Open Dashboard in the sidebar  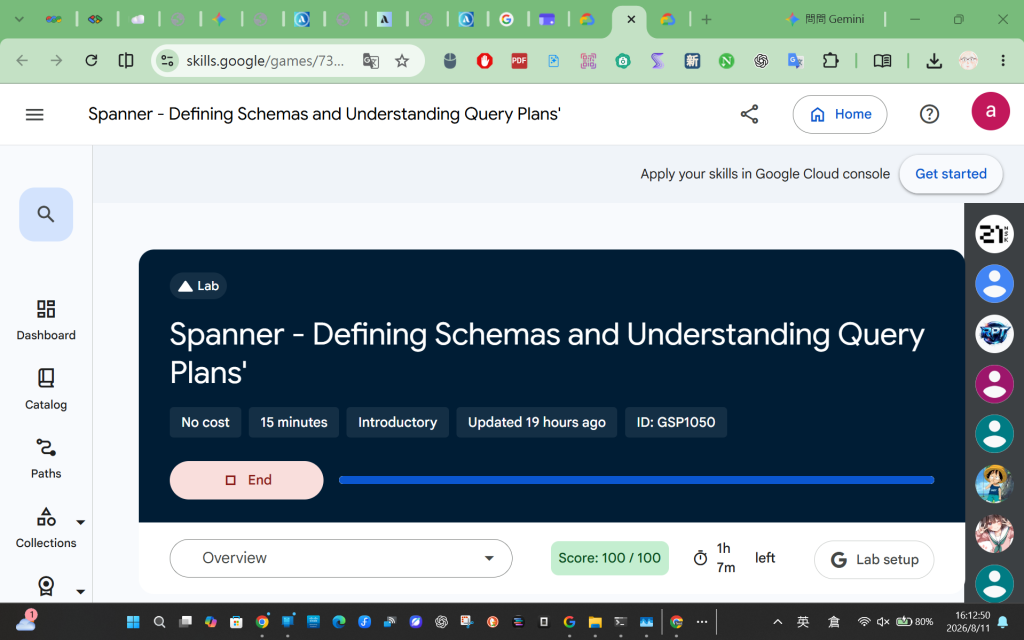tap(46, 320)
